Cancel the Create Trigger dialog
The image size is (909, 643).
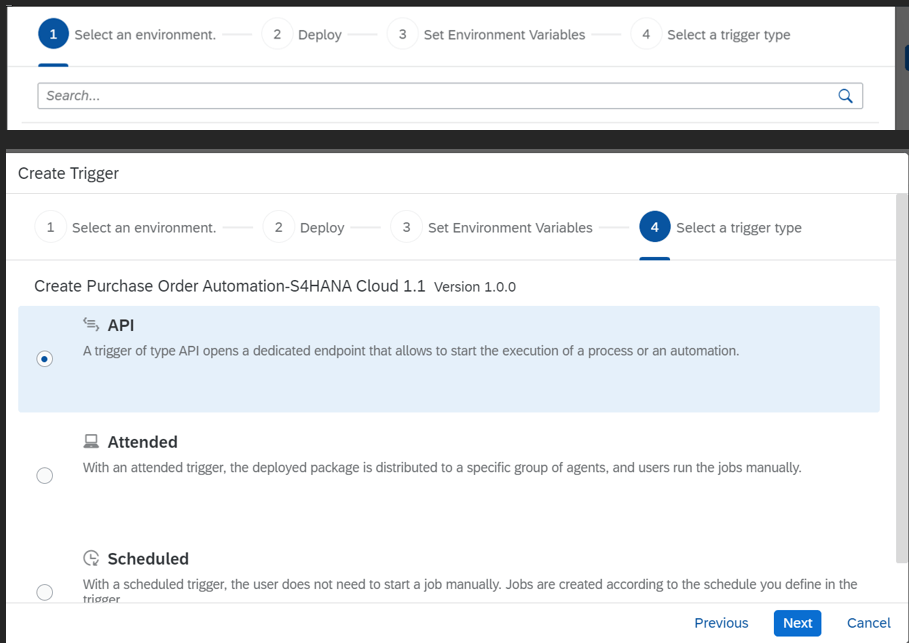(868, 623)
